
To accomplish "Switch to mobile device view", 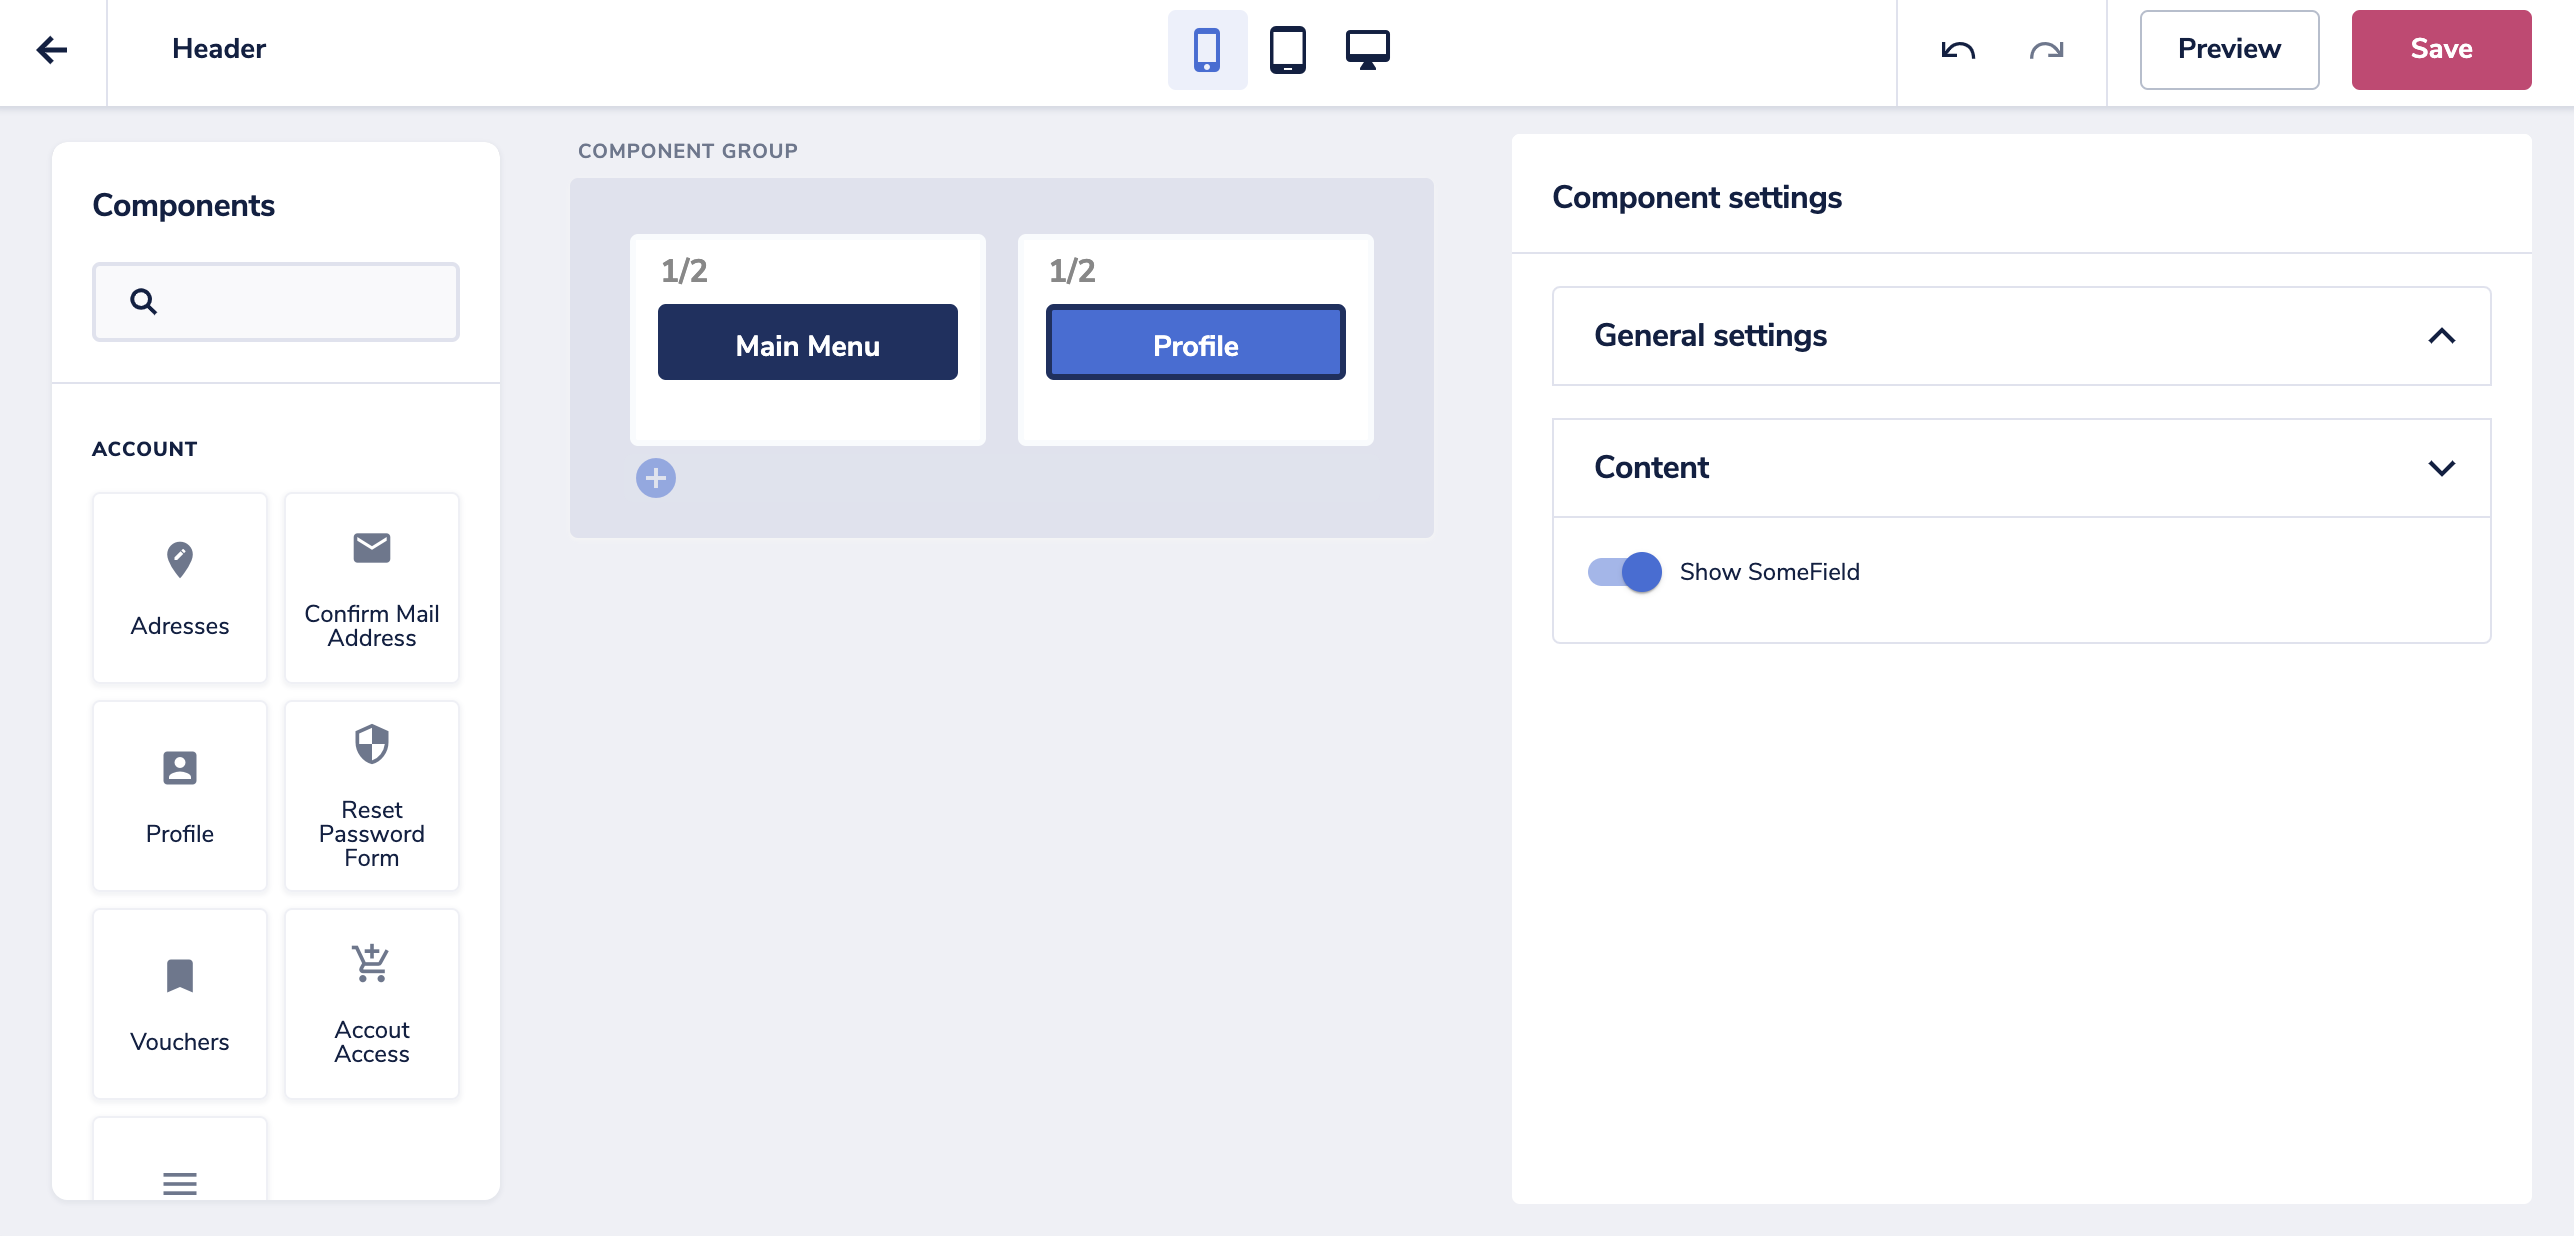I will 1207,50.
